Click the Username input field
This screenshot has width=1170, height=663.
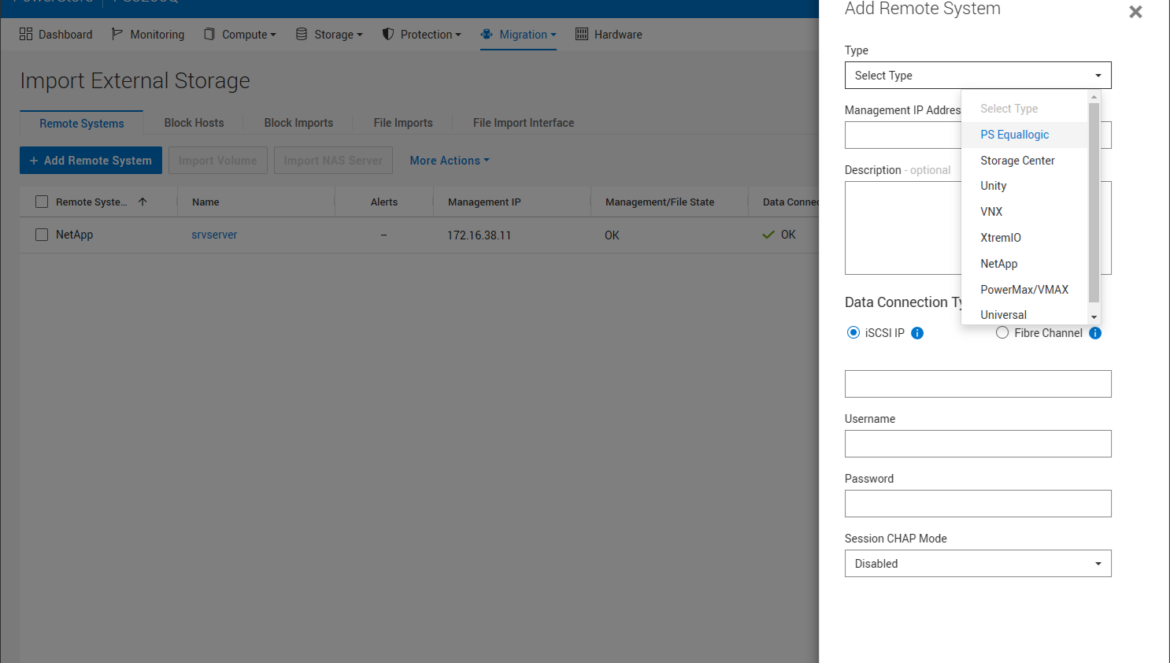coord(977,444)
